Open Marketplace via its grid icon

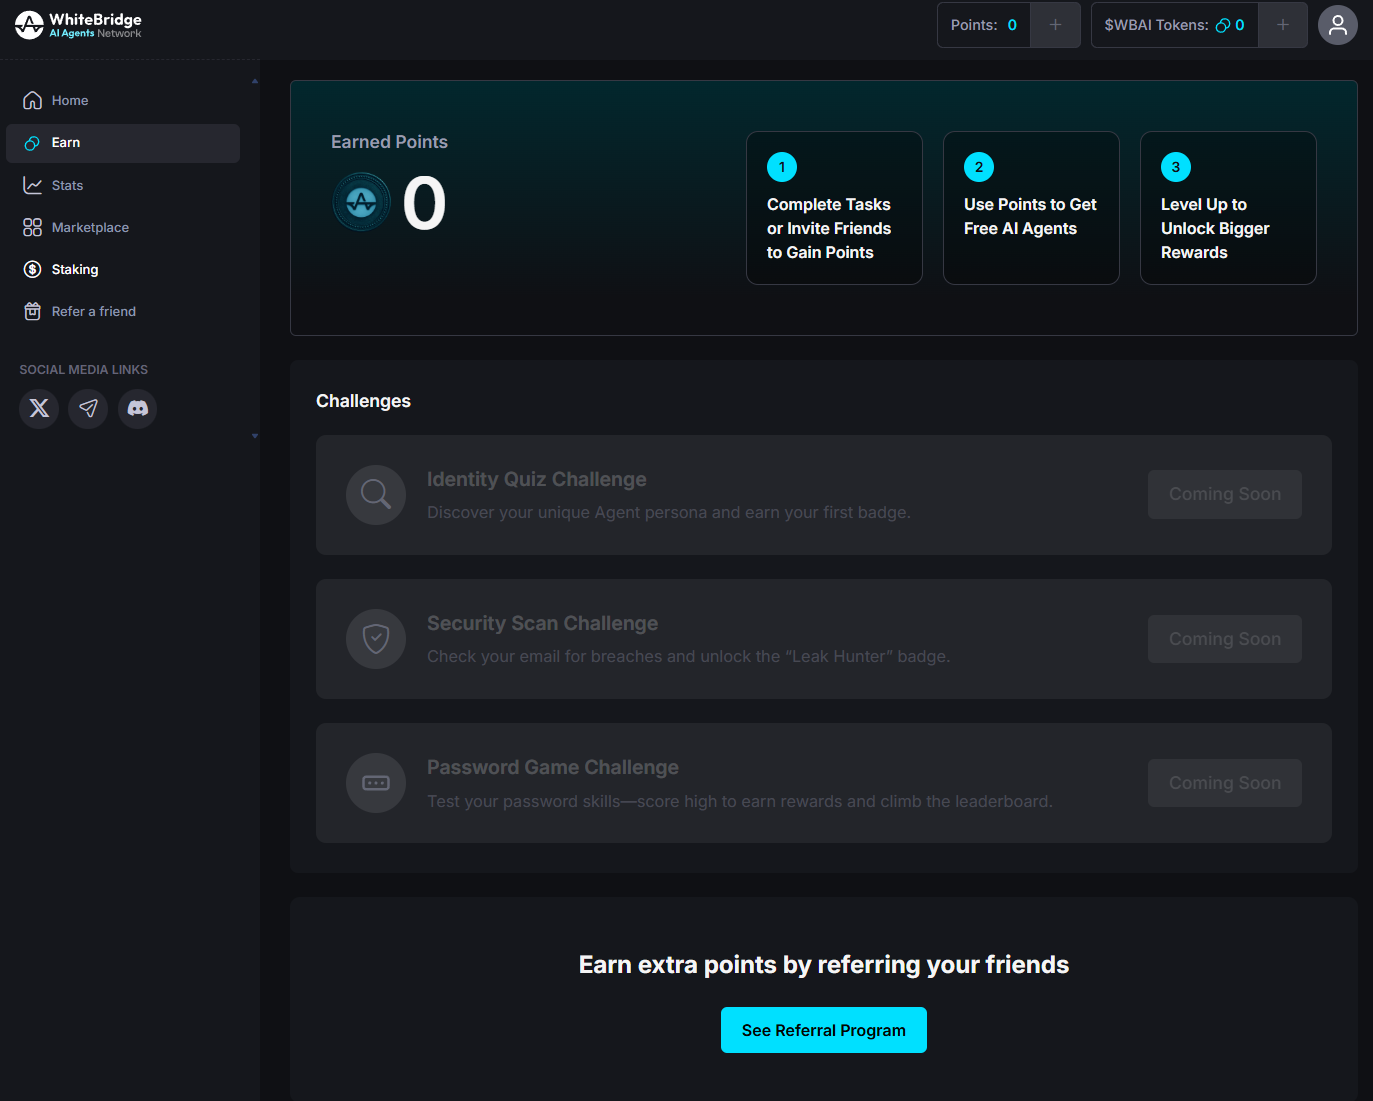click(x=33, y=227)
